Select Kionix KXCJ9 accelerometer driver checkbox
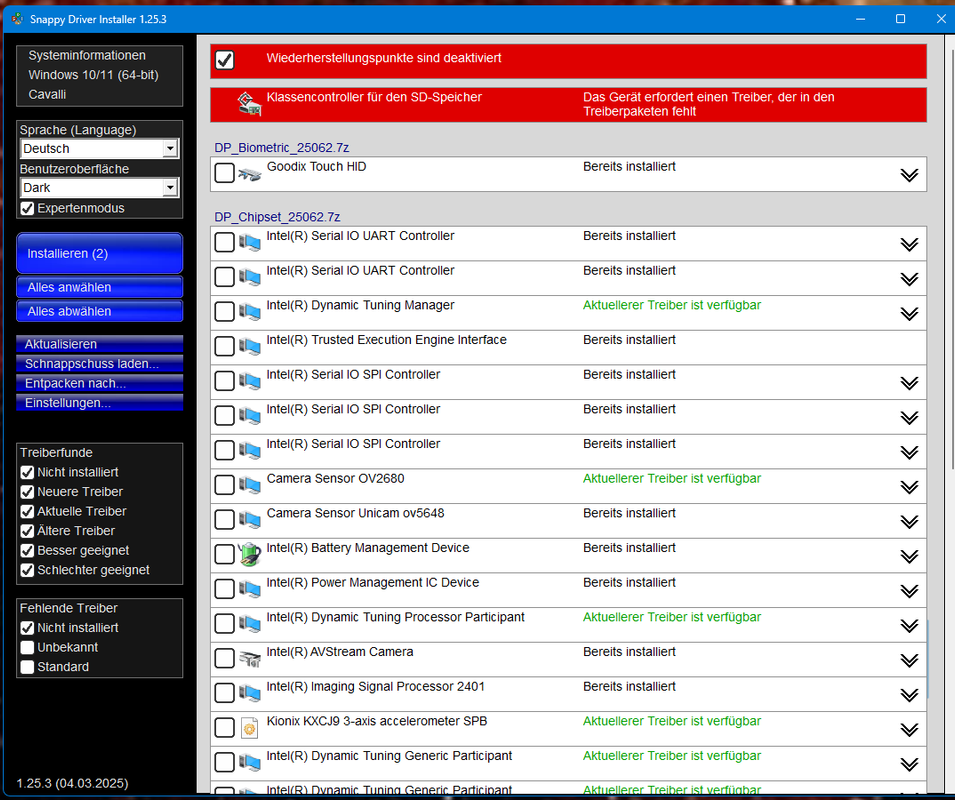This screenshot has height=800, width=955. 225,728
